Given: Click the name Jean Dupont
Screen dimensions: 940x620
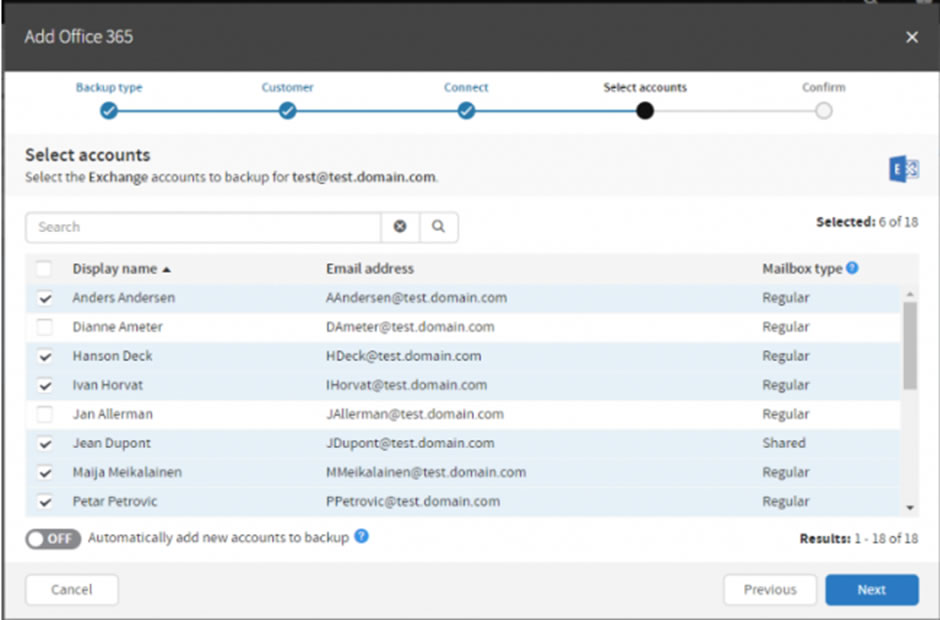Looking at the screenshot, I should (112, 443).
